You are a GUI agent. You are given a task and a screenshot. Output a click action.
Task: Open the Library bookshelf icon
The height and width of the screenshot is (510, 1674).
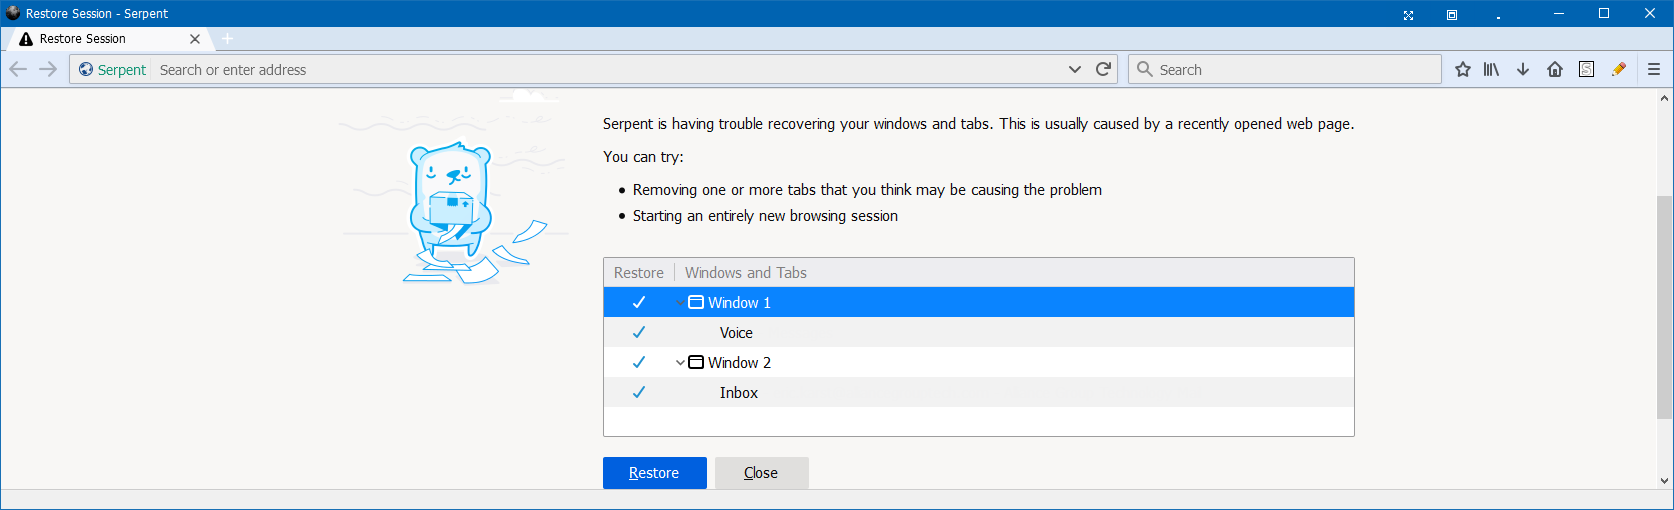click(x=1491, y=69)
